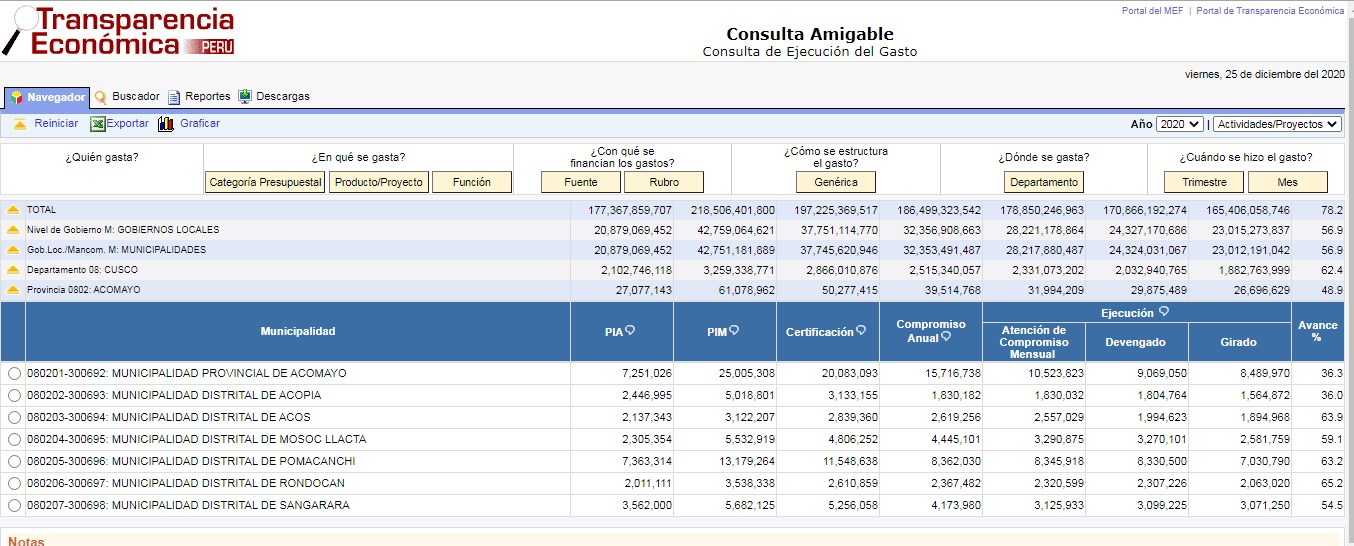The width and height of the screenshot is (1354, 546).
Task: Select Municipalidad Provincial de Acomayo radio button
Action: 14,373
